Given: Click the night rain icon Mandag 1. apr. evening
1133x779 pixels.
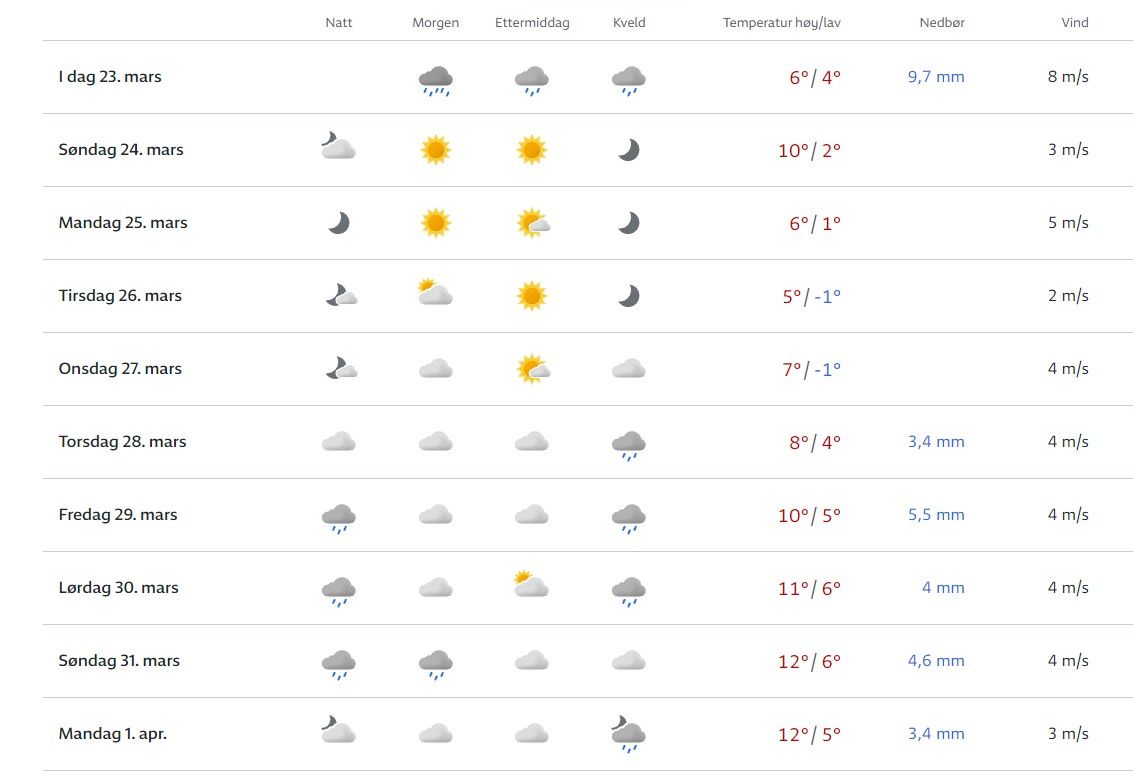Looking at the screenshot, I should click(628, 735).
